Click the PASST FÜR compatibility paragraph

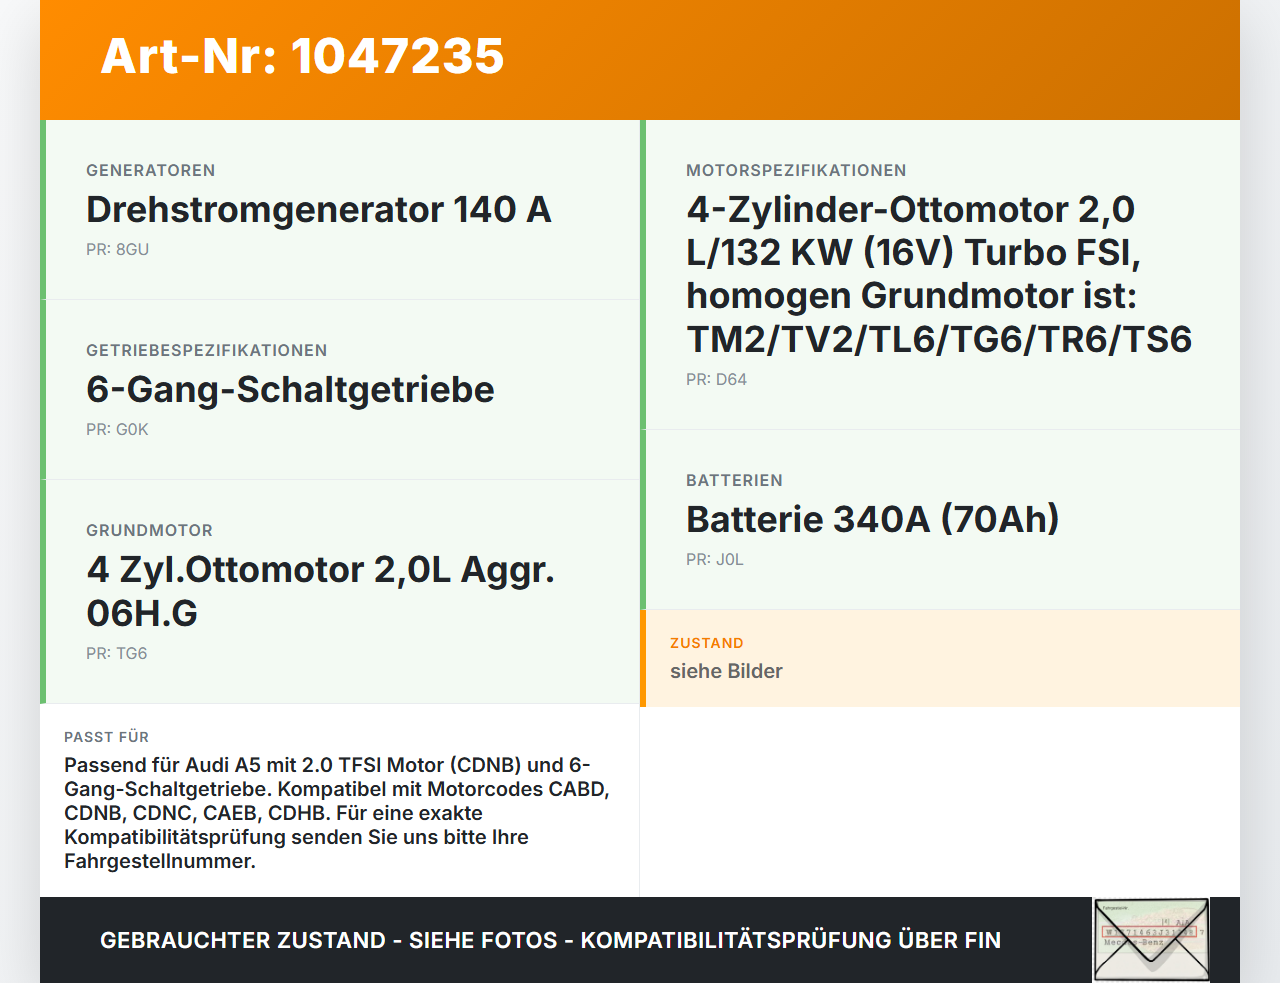338,813
